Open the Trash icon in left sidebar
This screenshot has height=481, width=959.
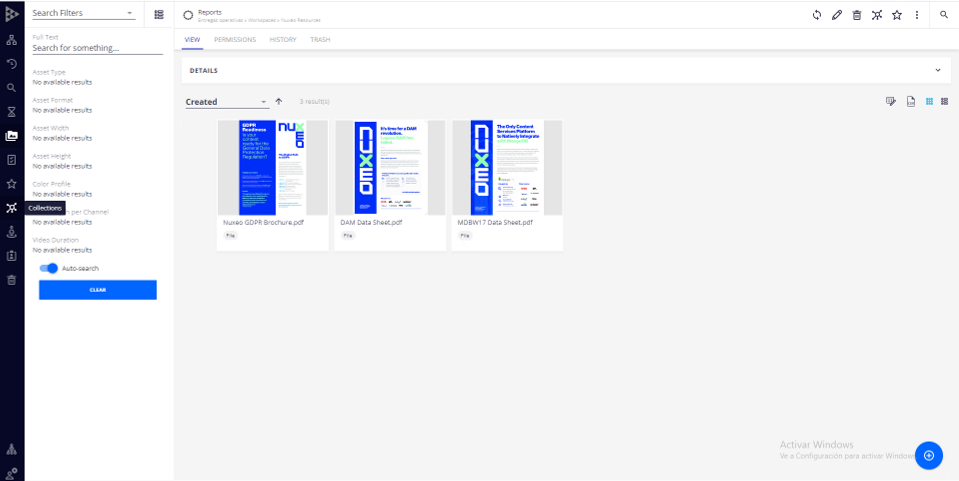point(11,280)
